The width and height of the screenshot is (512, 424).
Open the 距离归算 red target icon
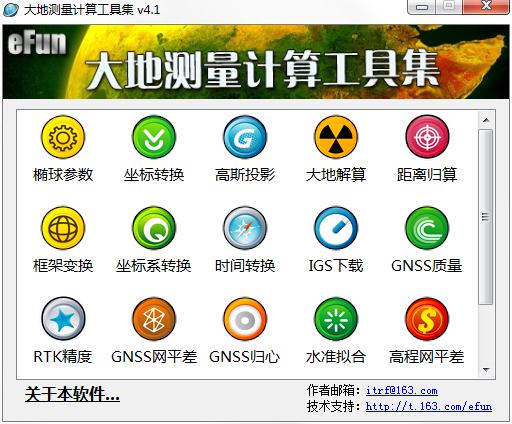pyautogui.click(x=427, y=137)
